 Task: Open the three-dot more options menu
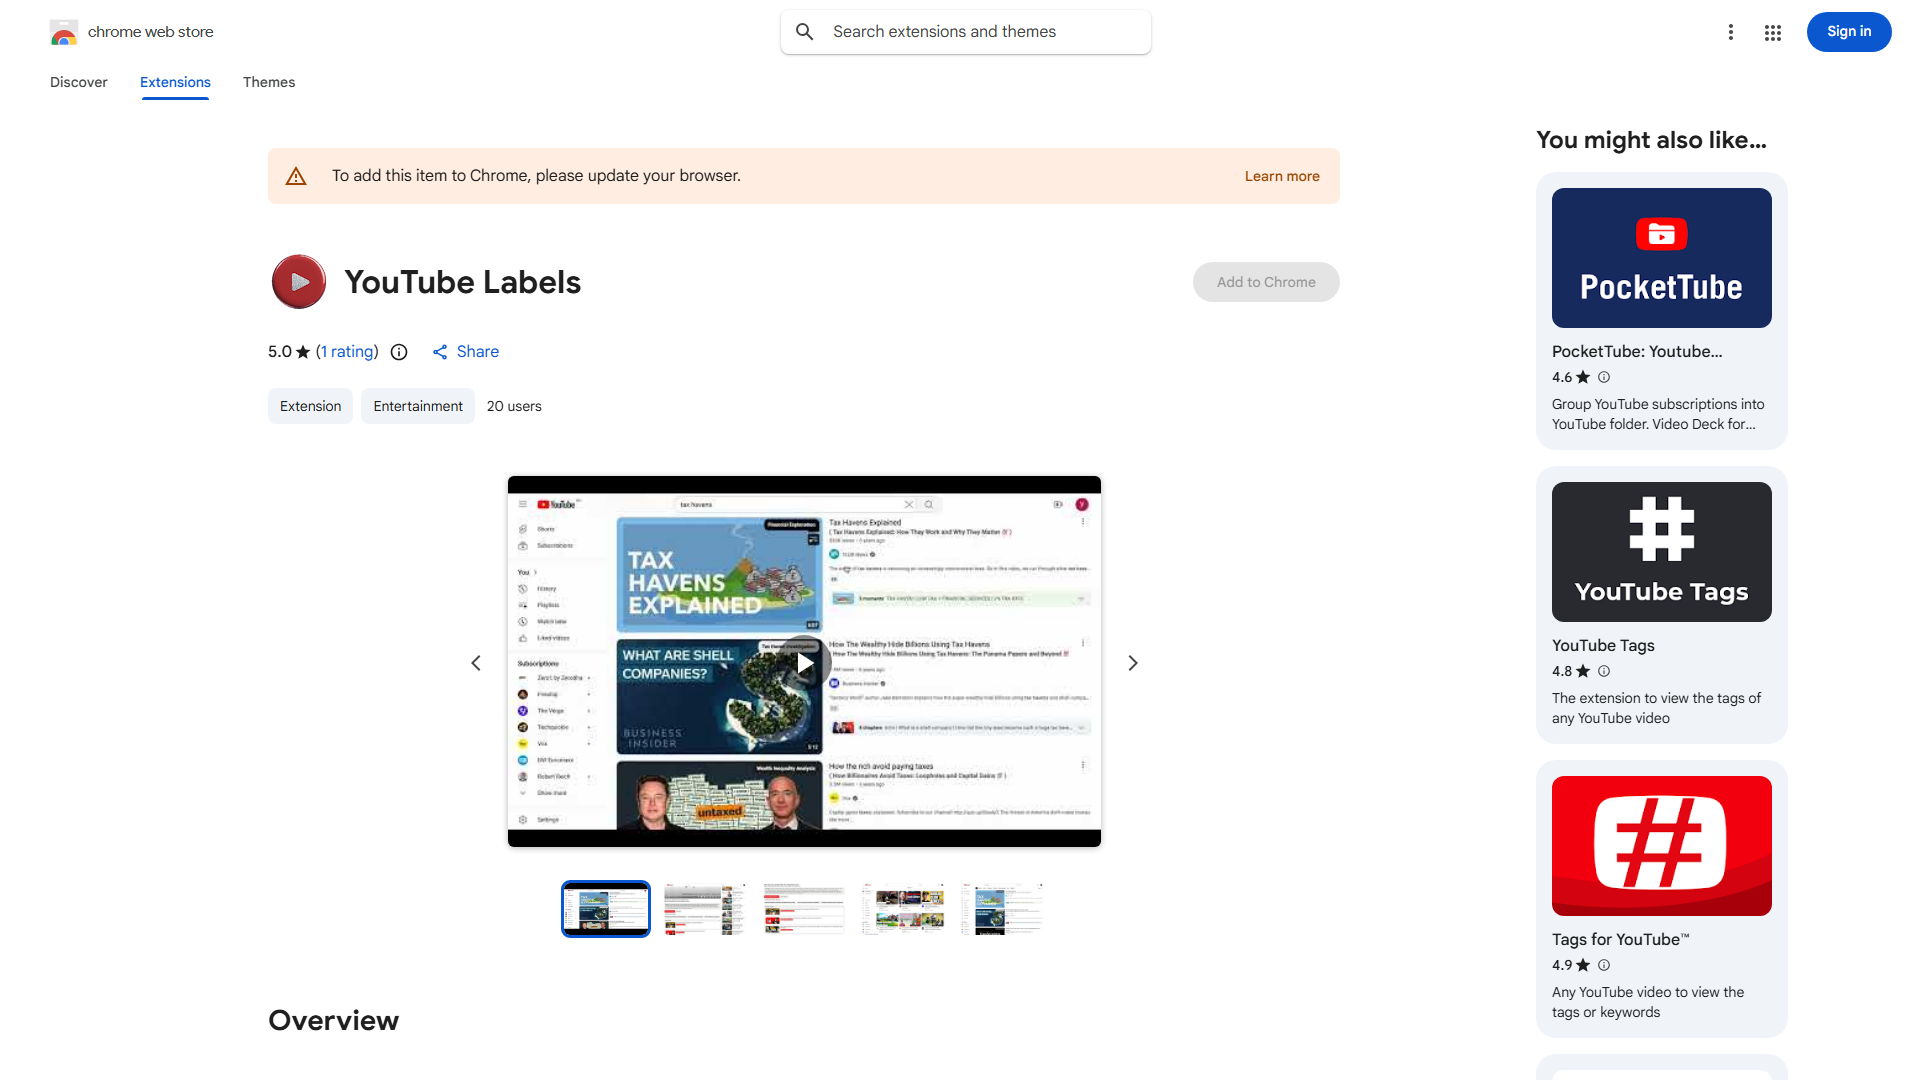click(x=1731, y=31)
